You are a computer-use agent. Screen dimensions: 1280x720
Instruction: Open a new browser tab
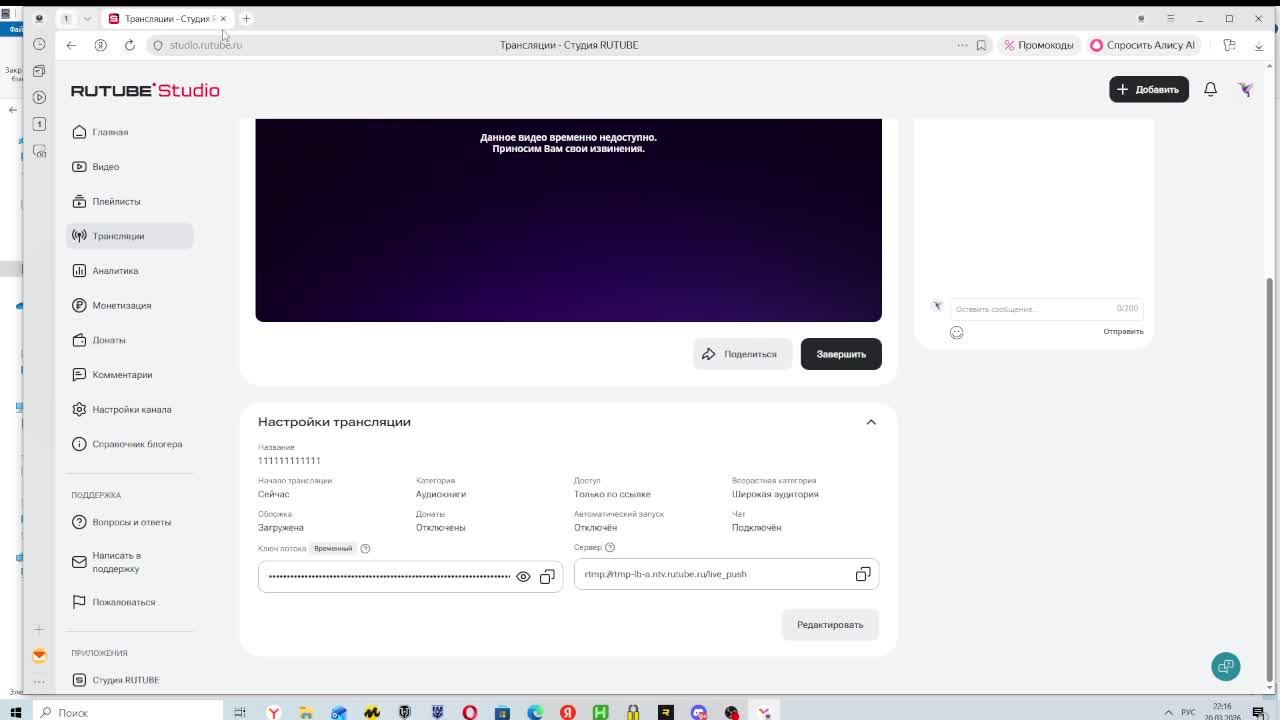[x=246, y=18]
